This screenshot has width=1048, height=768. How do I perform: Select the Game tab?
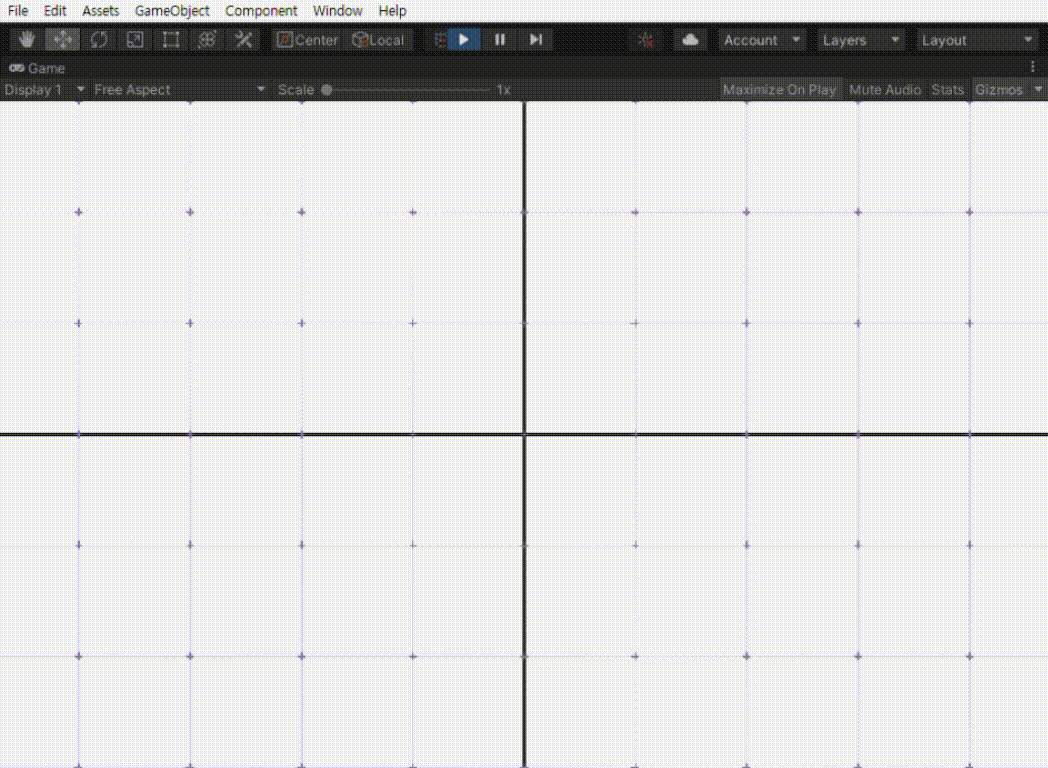[37, 68]
